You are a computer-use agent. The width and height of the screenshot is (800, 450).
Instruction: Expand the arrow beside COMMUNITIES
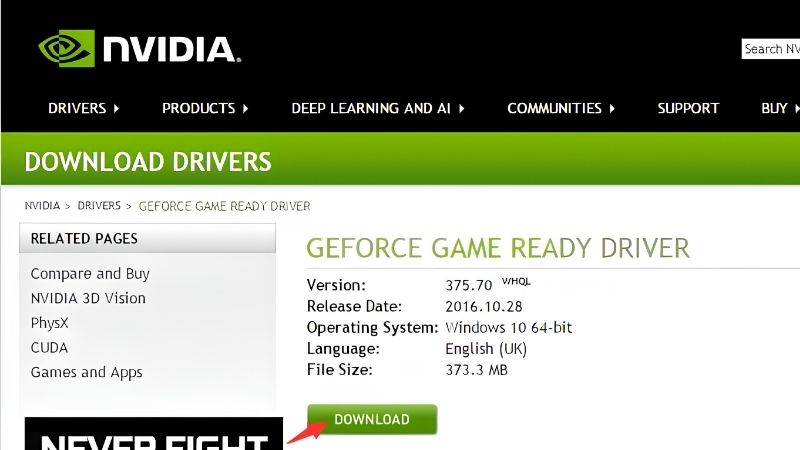pos(612,109)
